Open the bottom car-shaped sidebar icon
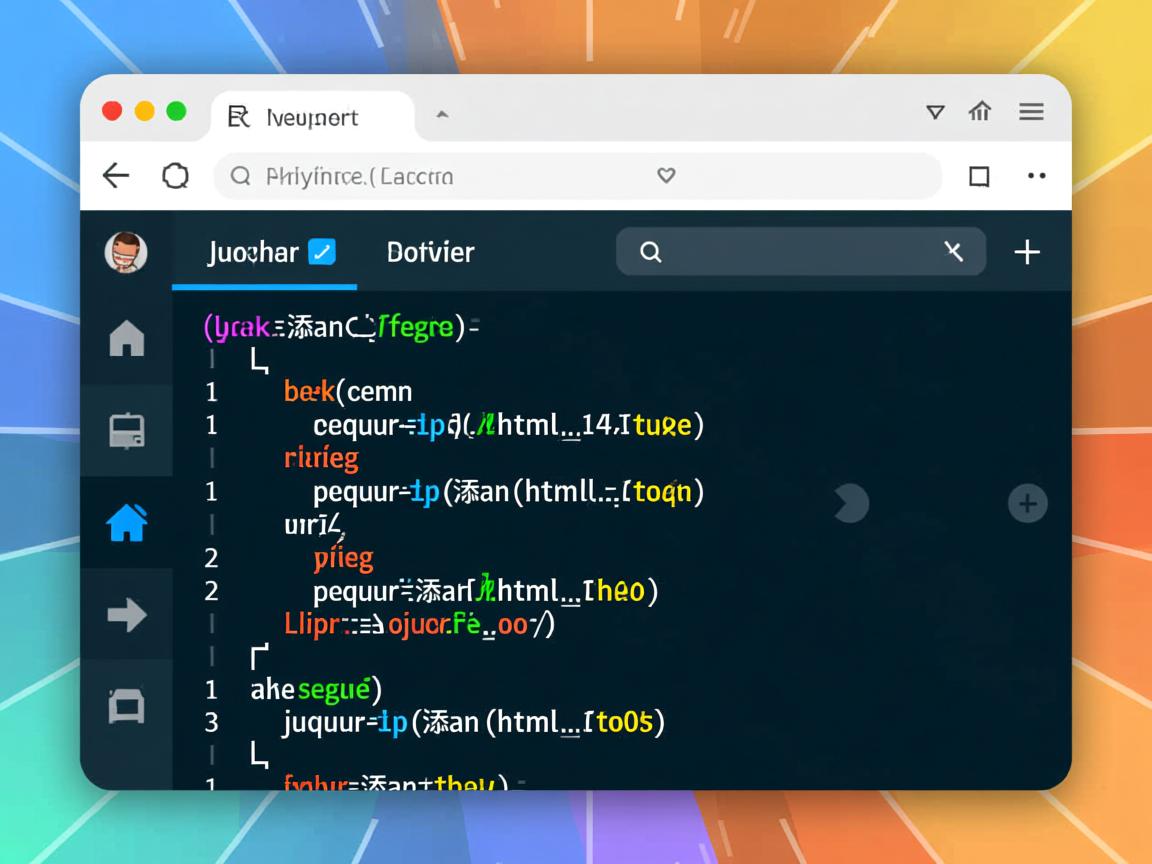This screenshot has height=864, width=1152. 126,706
